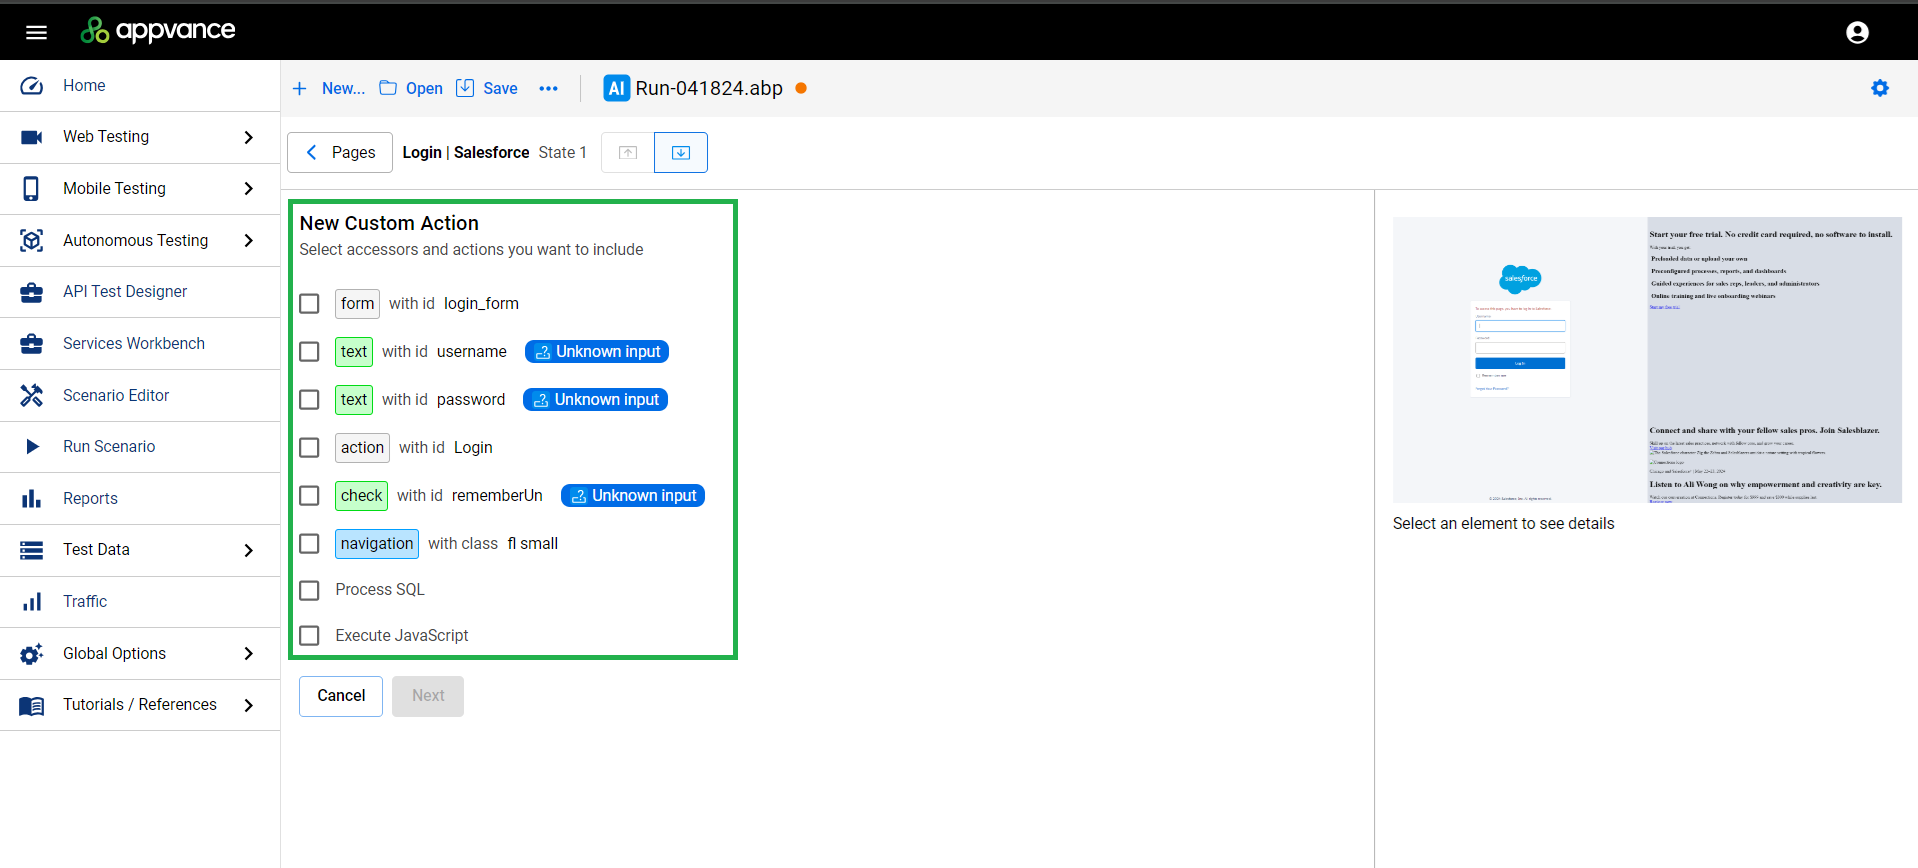This screenshot has height=868, width=1918.
Task: Check the navigation fl small checkbox
Action: tap(310, 544)
